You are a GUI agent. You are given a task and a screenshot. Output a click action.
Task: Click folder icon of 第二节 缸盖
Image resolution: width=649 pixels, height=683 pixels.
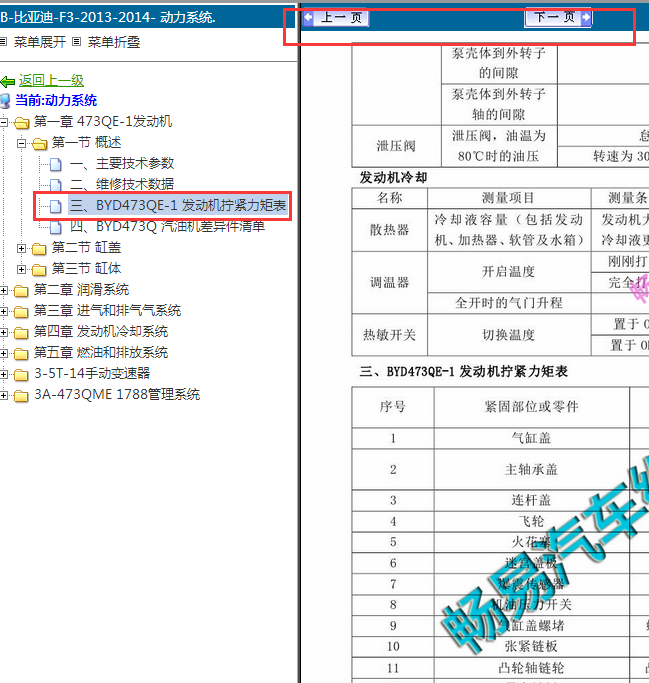tap(39, 249)
